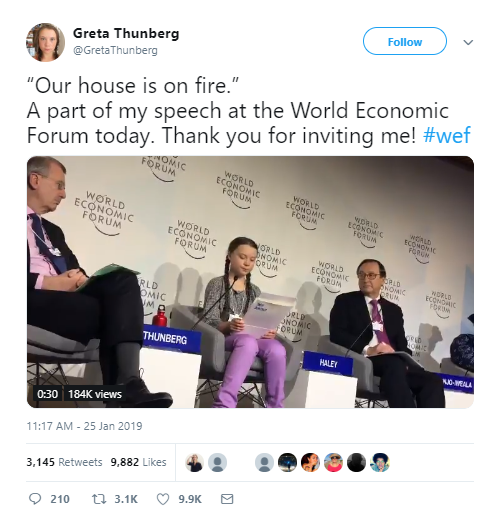Click the second gray default liker avatar

pos(264,462)
